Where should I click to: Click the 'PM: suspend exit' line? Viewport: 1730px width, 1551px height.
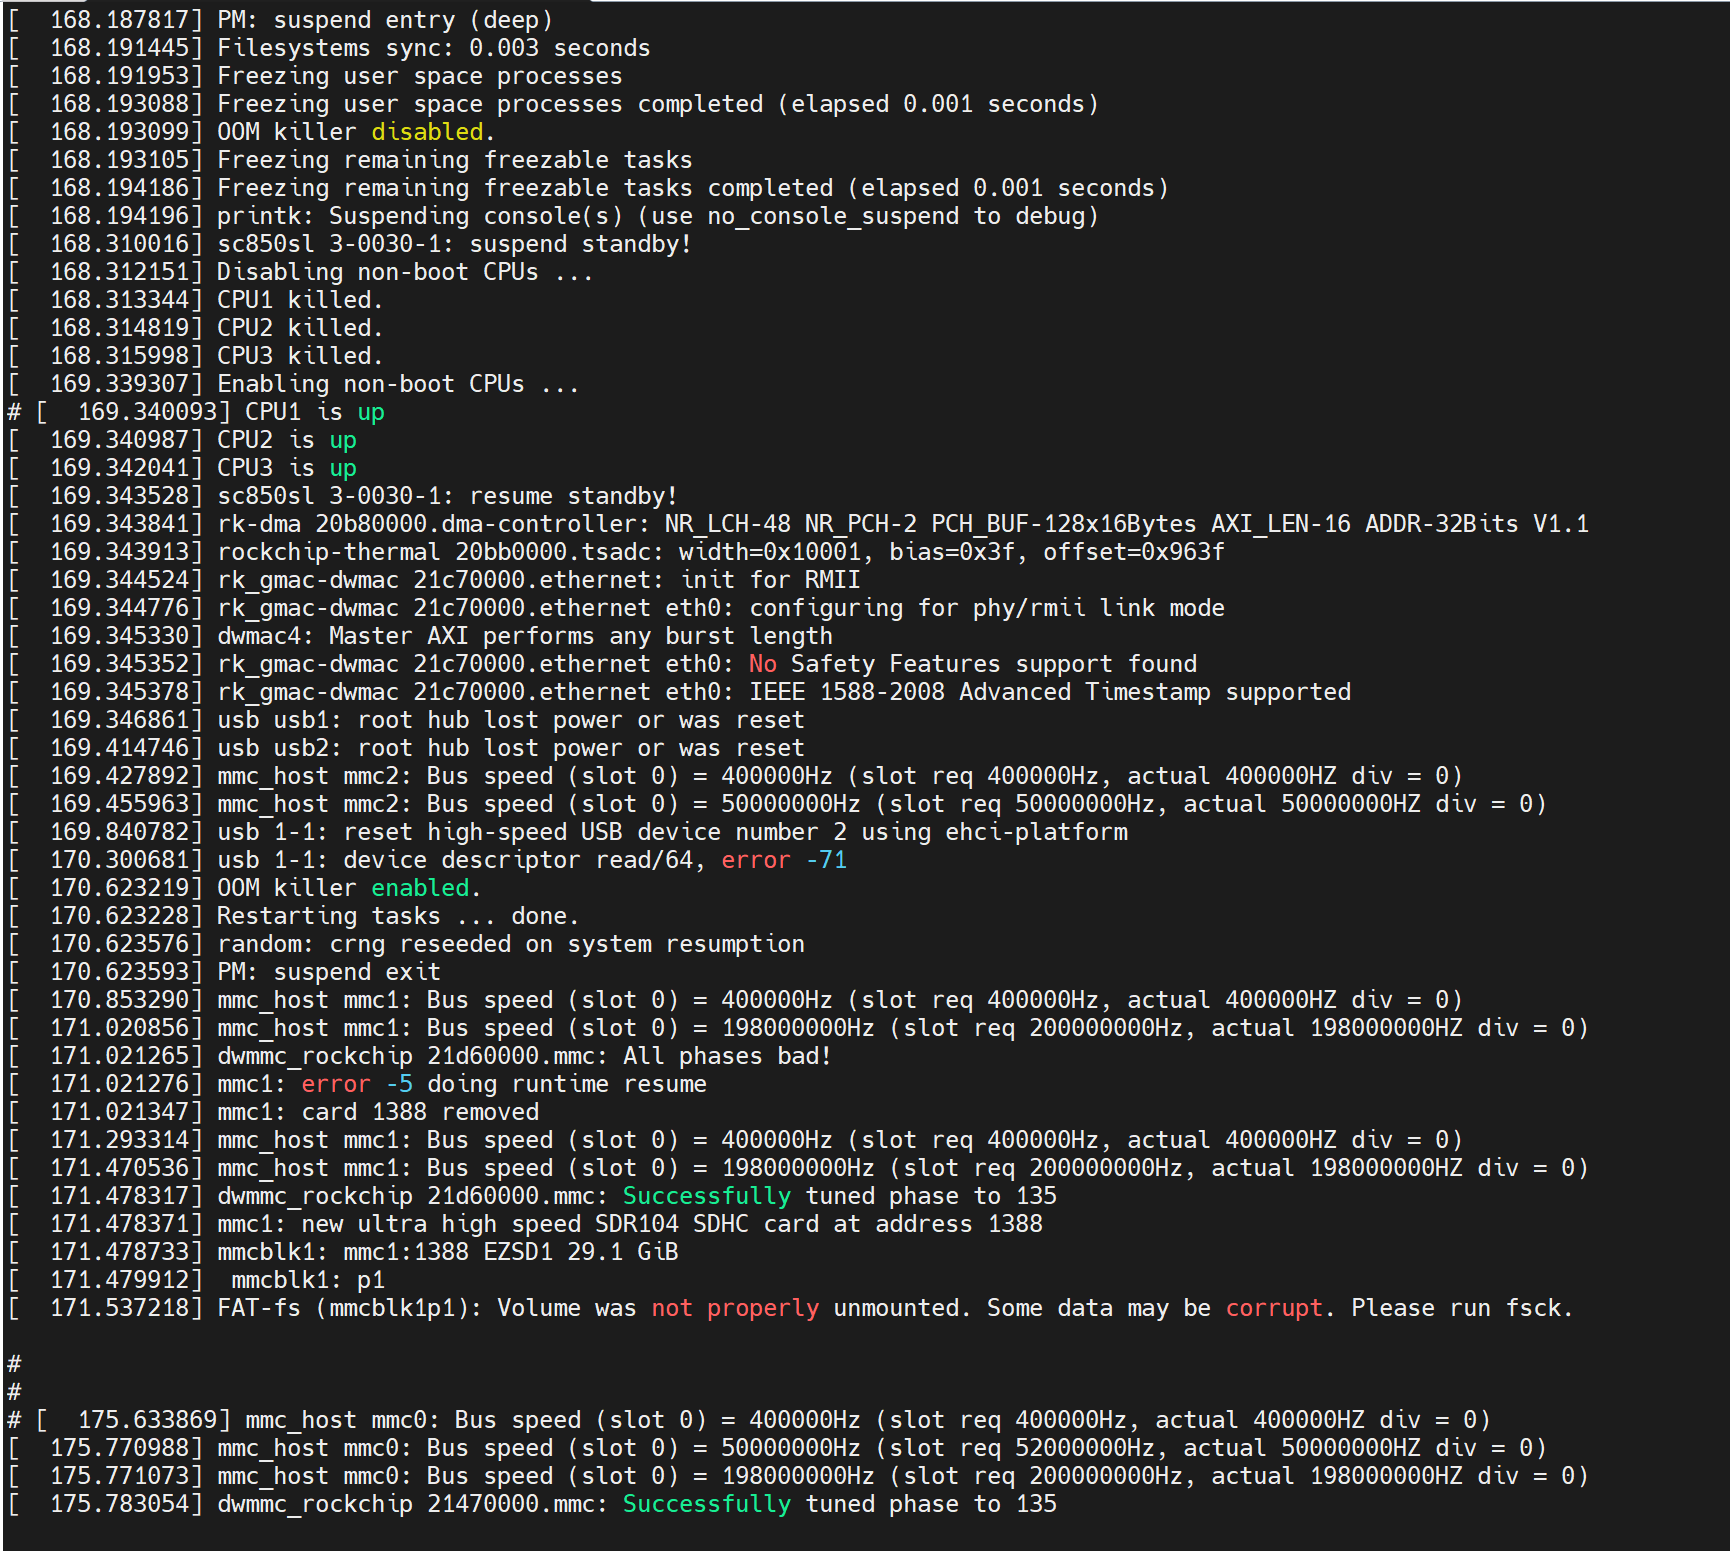pyautogui.click(x=328, y=972)
